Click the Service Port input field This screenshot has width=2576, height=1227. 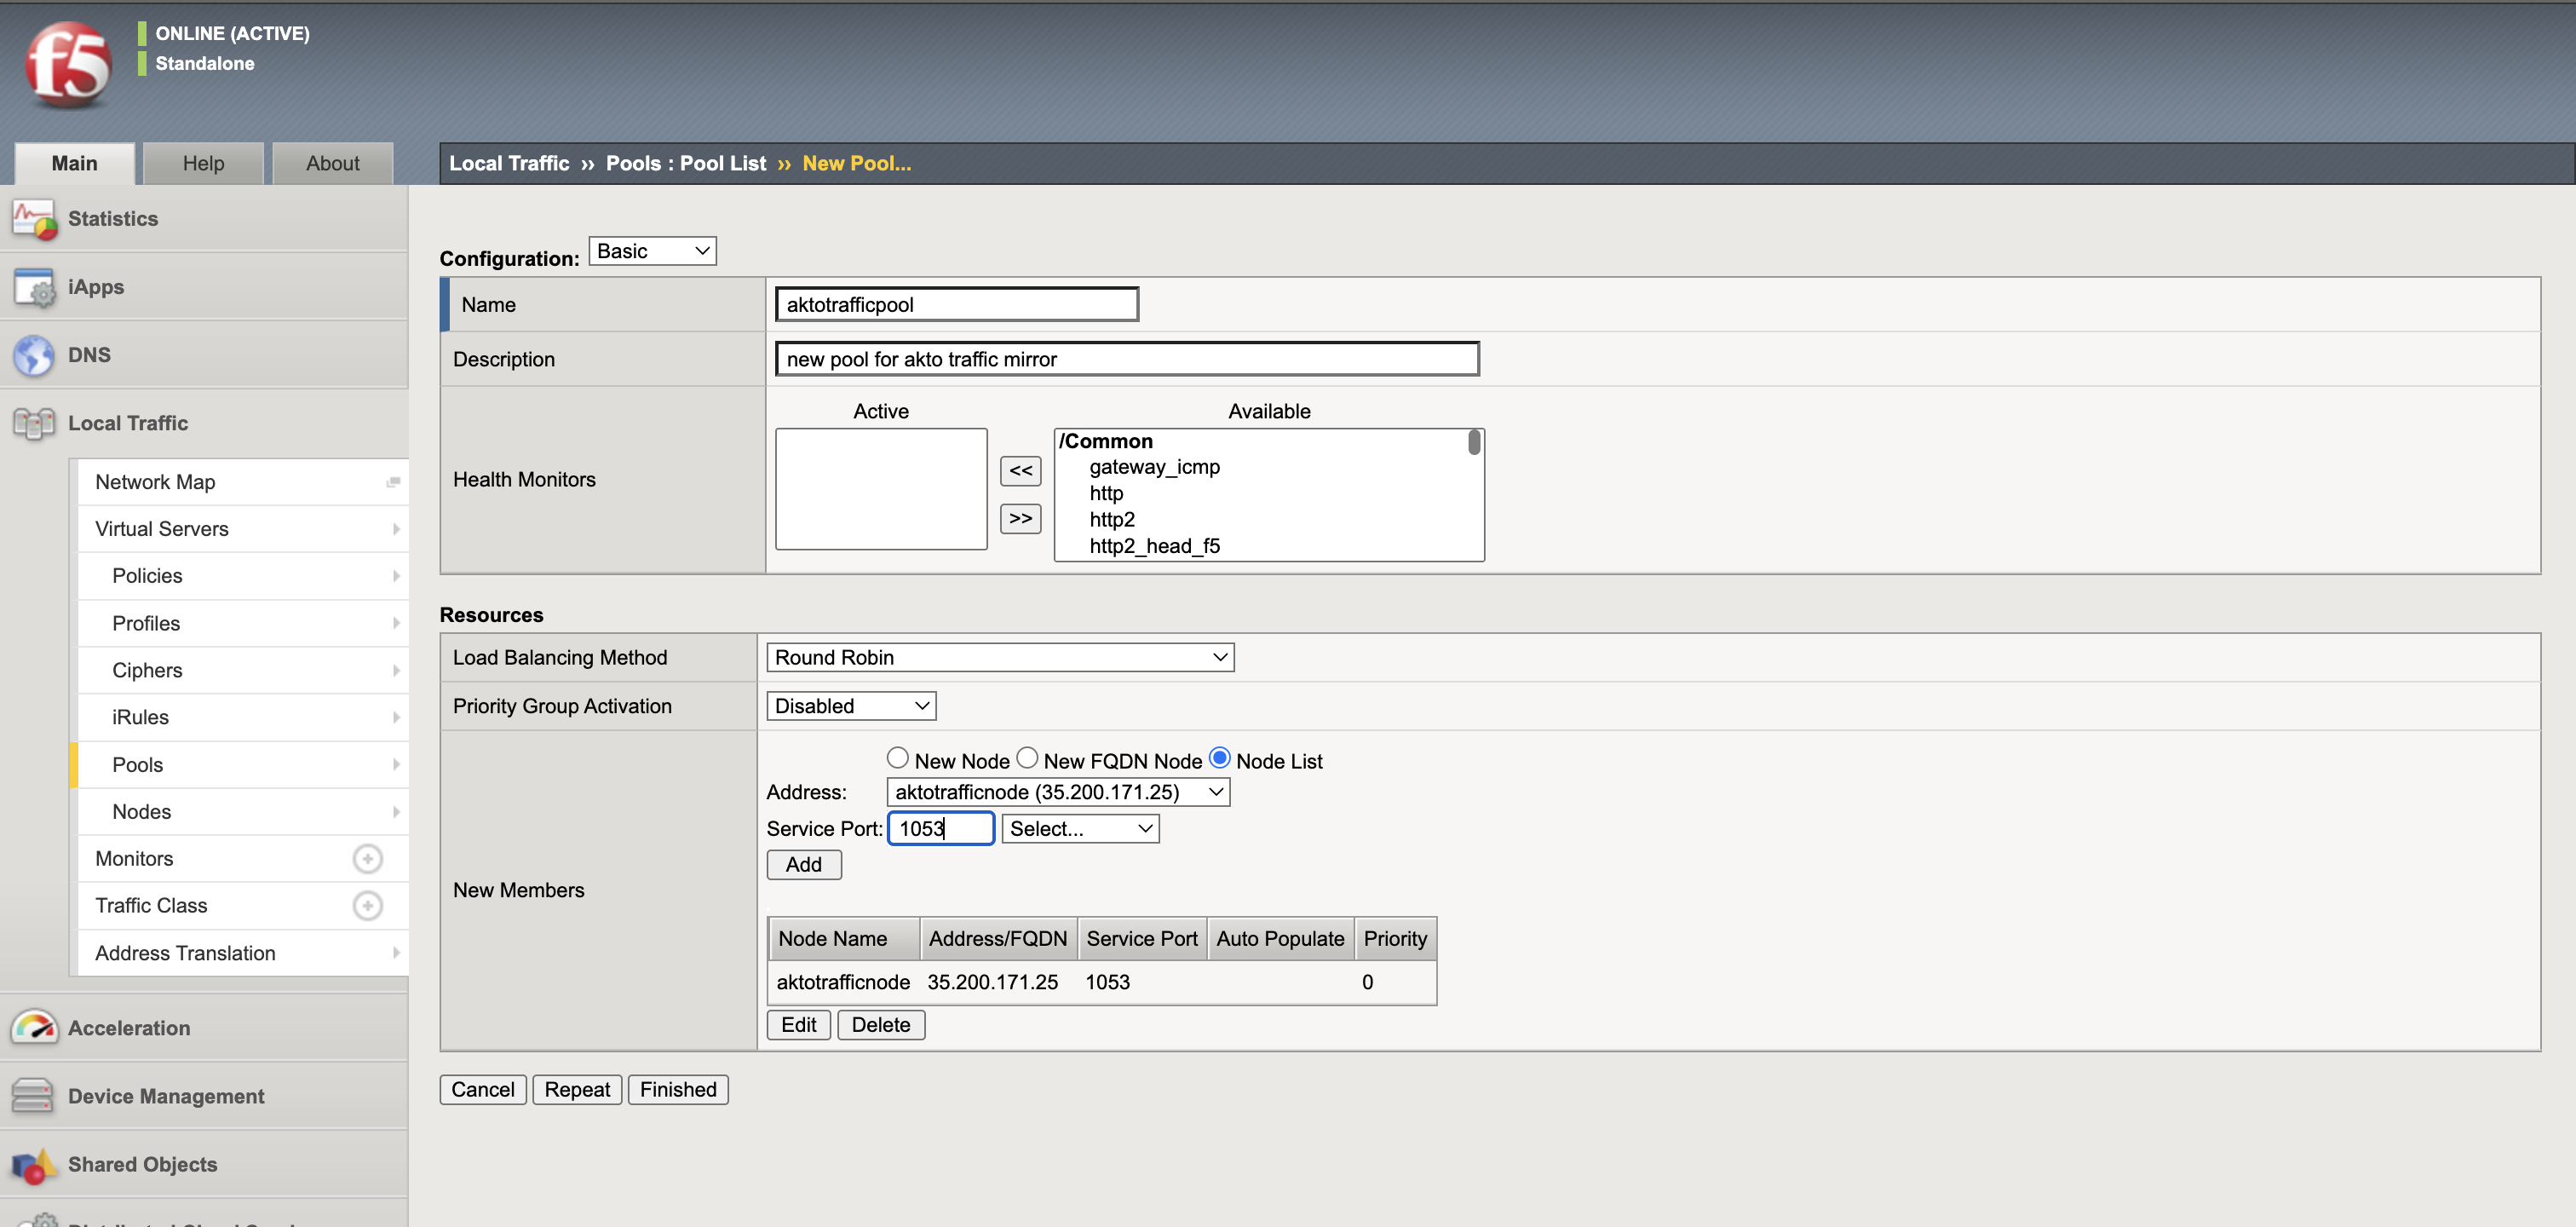(940, 829)
